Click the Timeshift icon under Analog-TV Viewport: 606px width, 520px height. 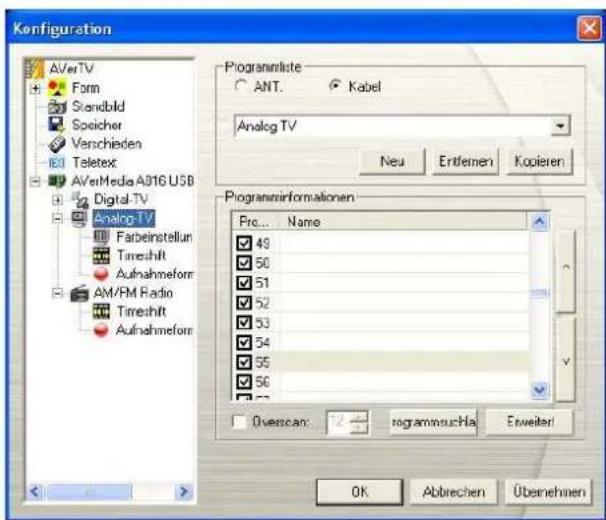coord(102,256)
